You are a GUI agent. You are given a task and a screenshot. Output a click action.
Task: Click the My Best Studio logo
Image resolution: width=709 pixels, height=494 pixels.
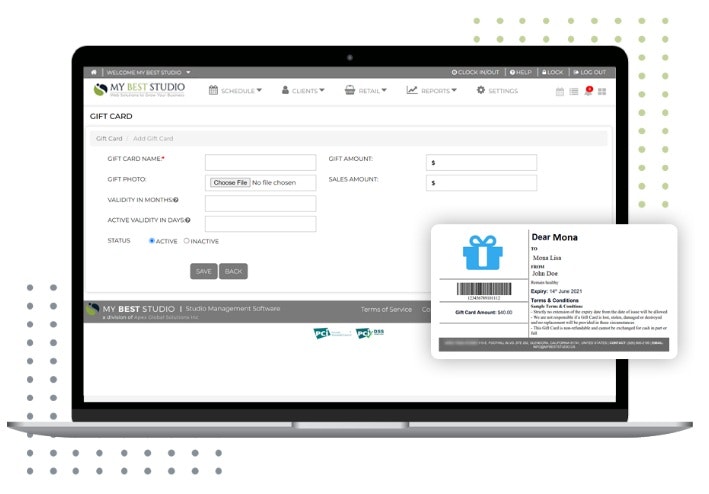coord(139,89)
